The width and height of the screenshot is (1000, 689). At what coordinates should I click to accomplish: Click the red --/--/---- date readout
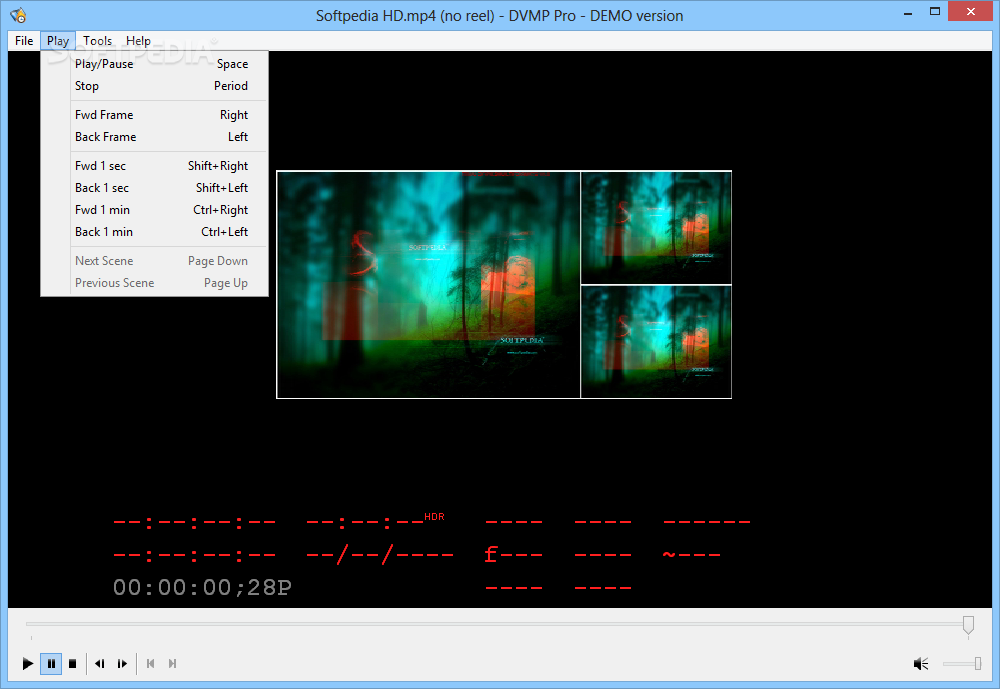click(x=380, y=554)
